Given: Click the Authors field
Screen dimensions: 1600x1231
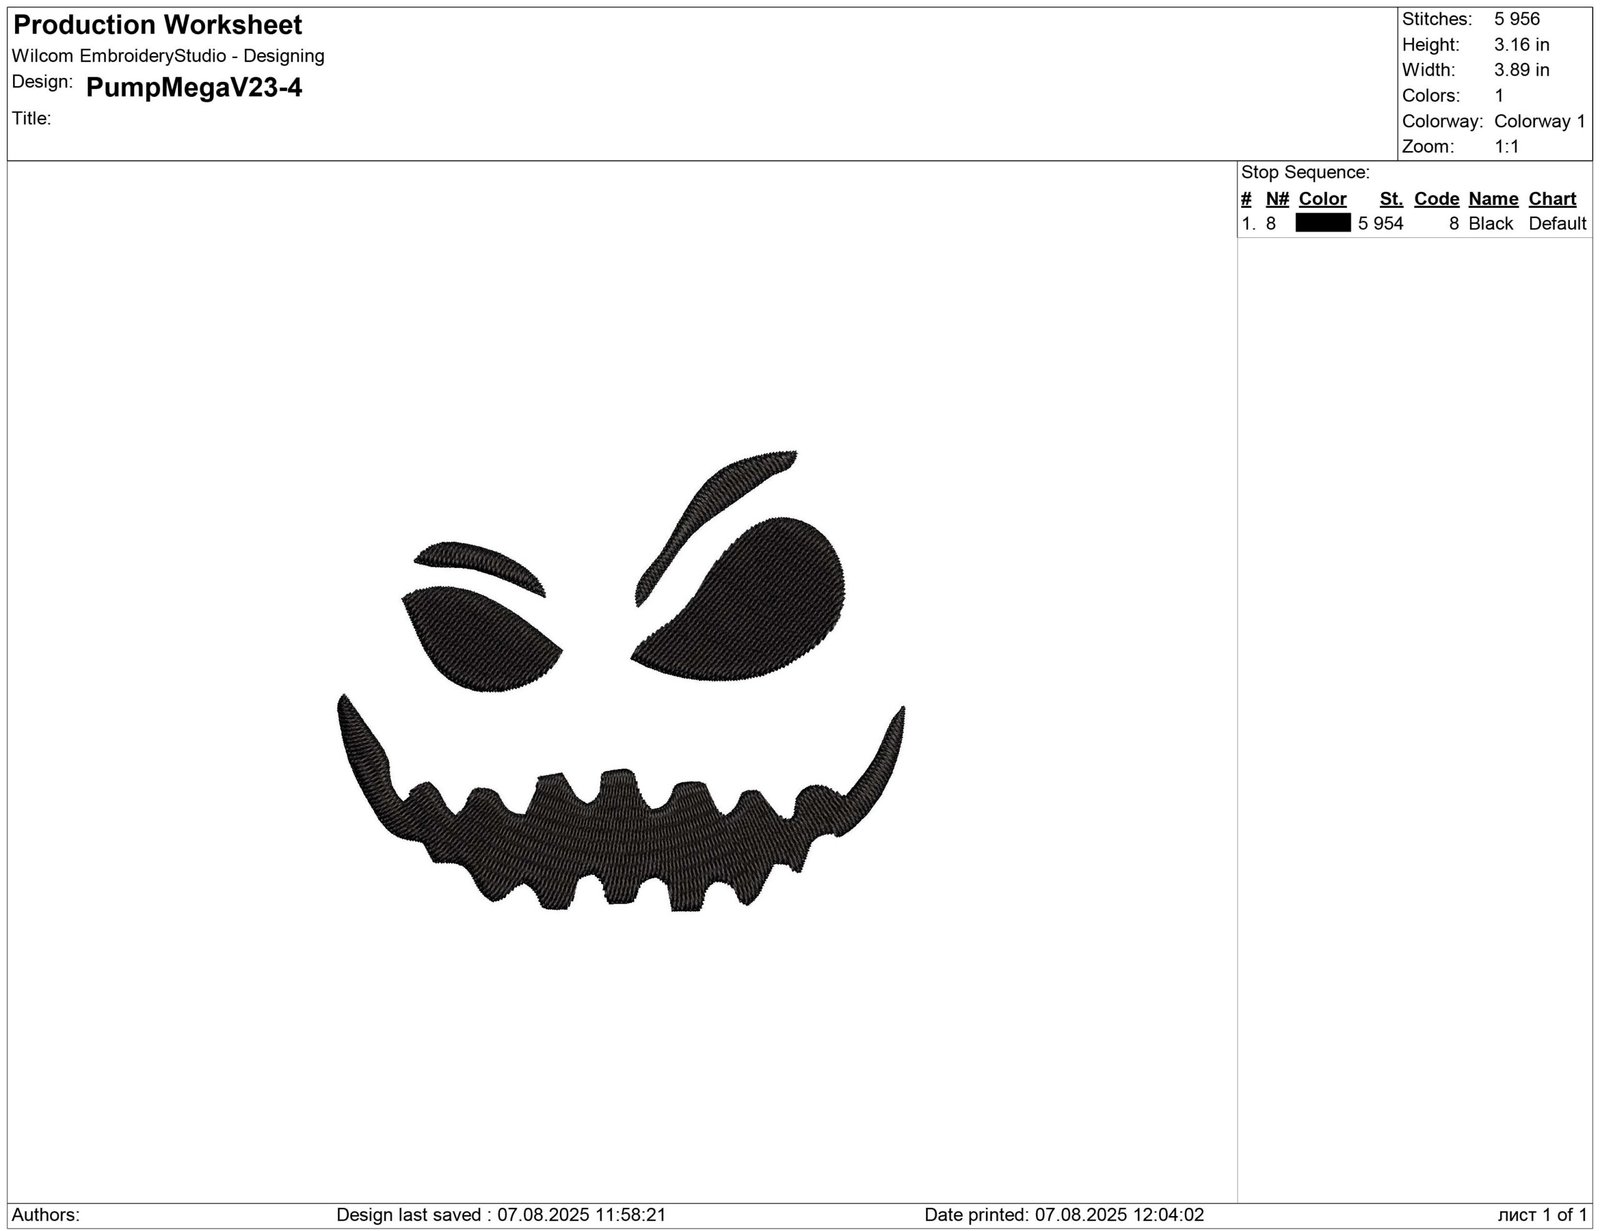Looking at the screenshot, I should coord(45,1215).
